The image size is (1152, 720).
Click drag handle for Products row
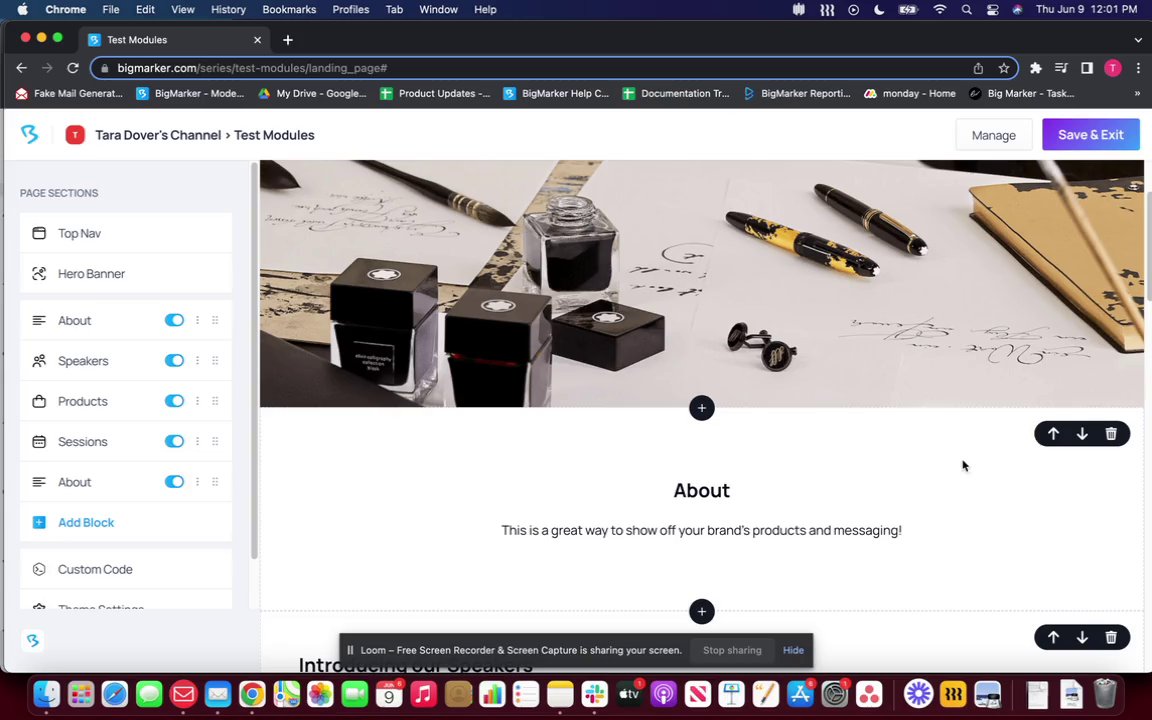click(x=215, y=401)
